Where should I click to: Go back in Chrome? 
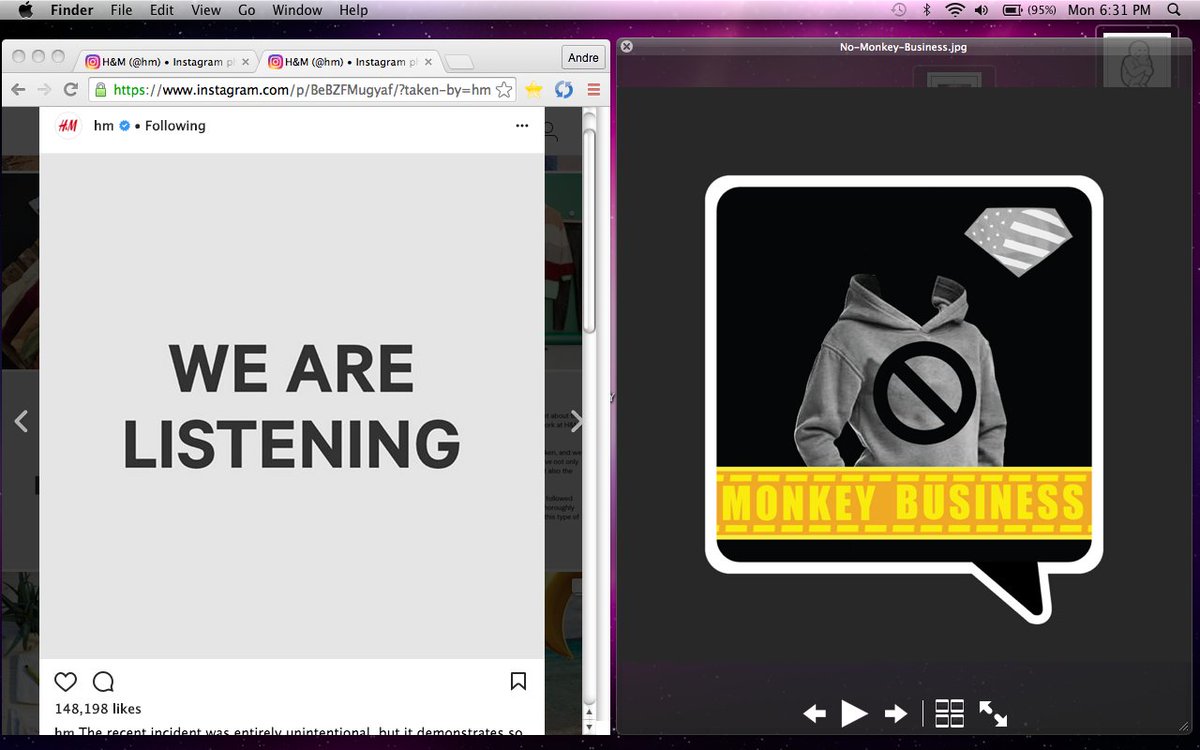[x=19, y=89]
